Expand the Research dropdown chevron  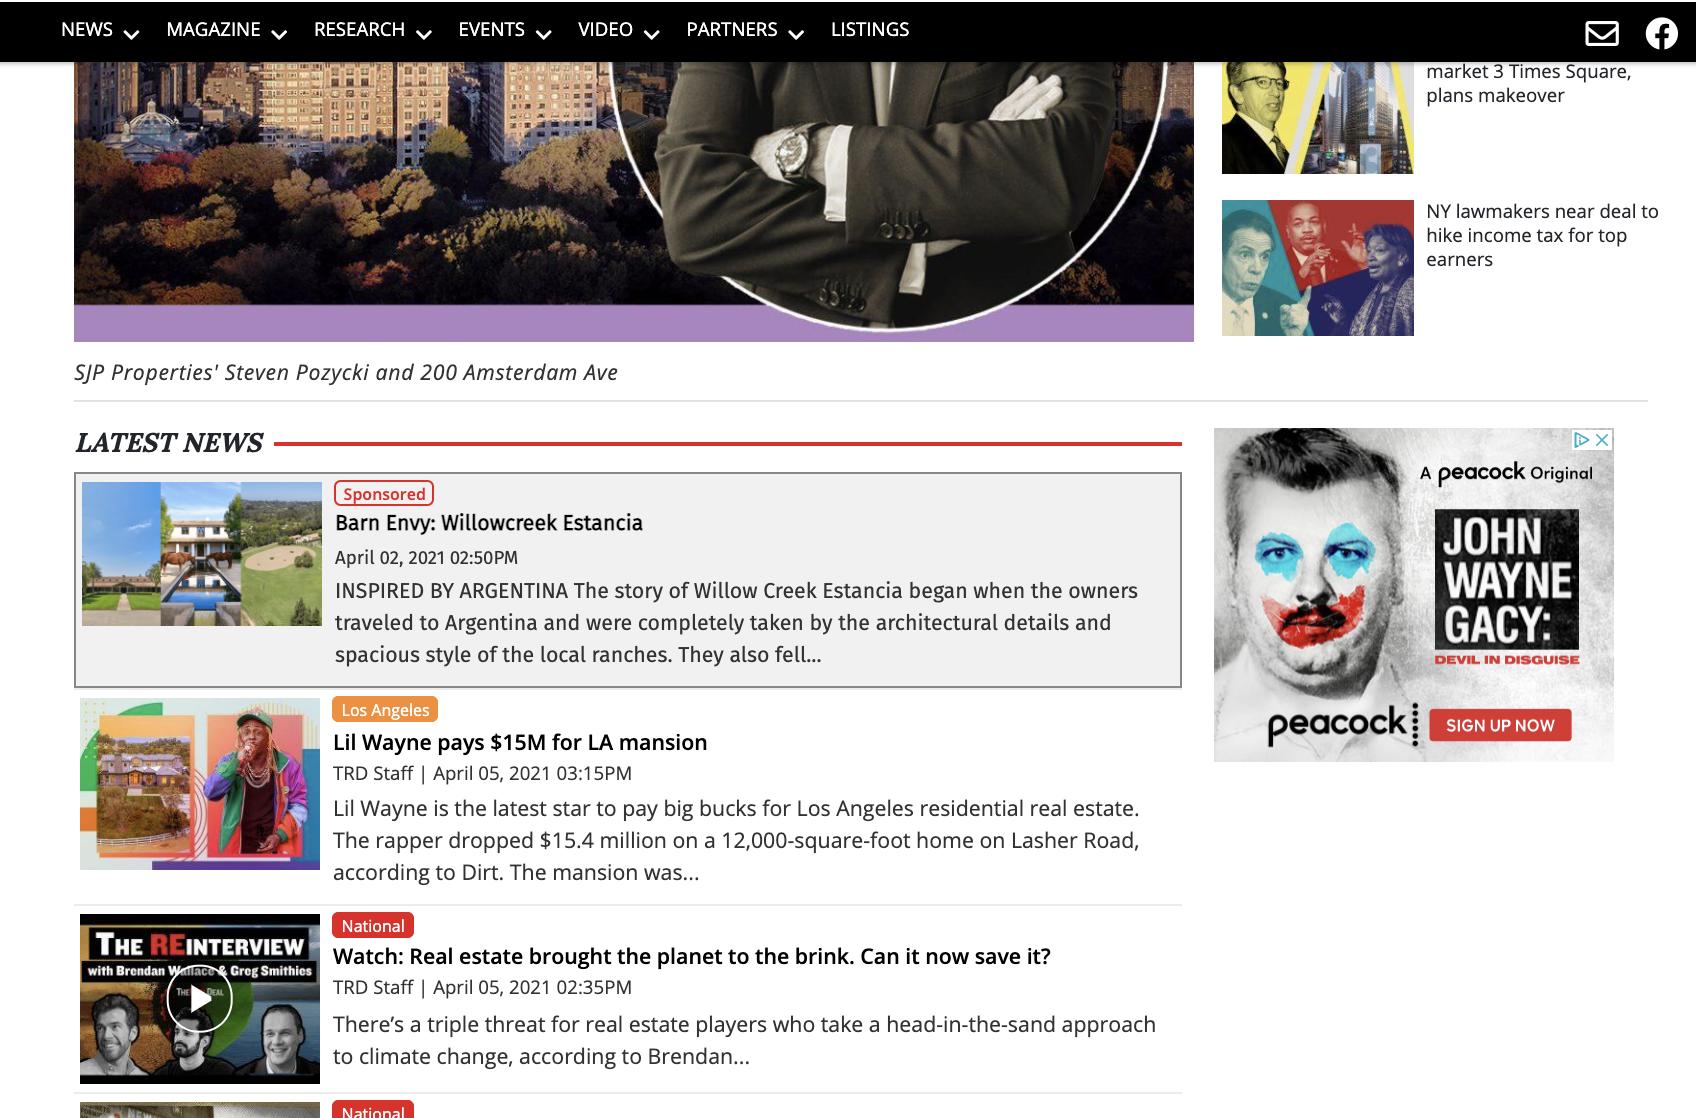pyautogui.click(x=424, y=34)
